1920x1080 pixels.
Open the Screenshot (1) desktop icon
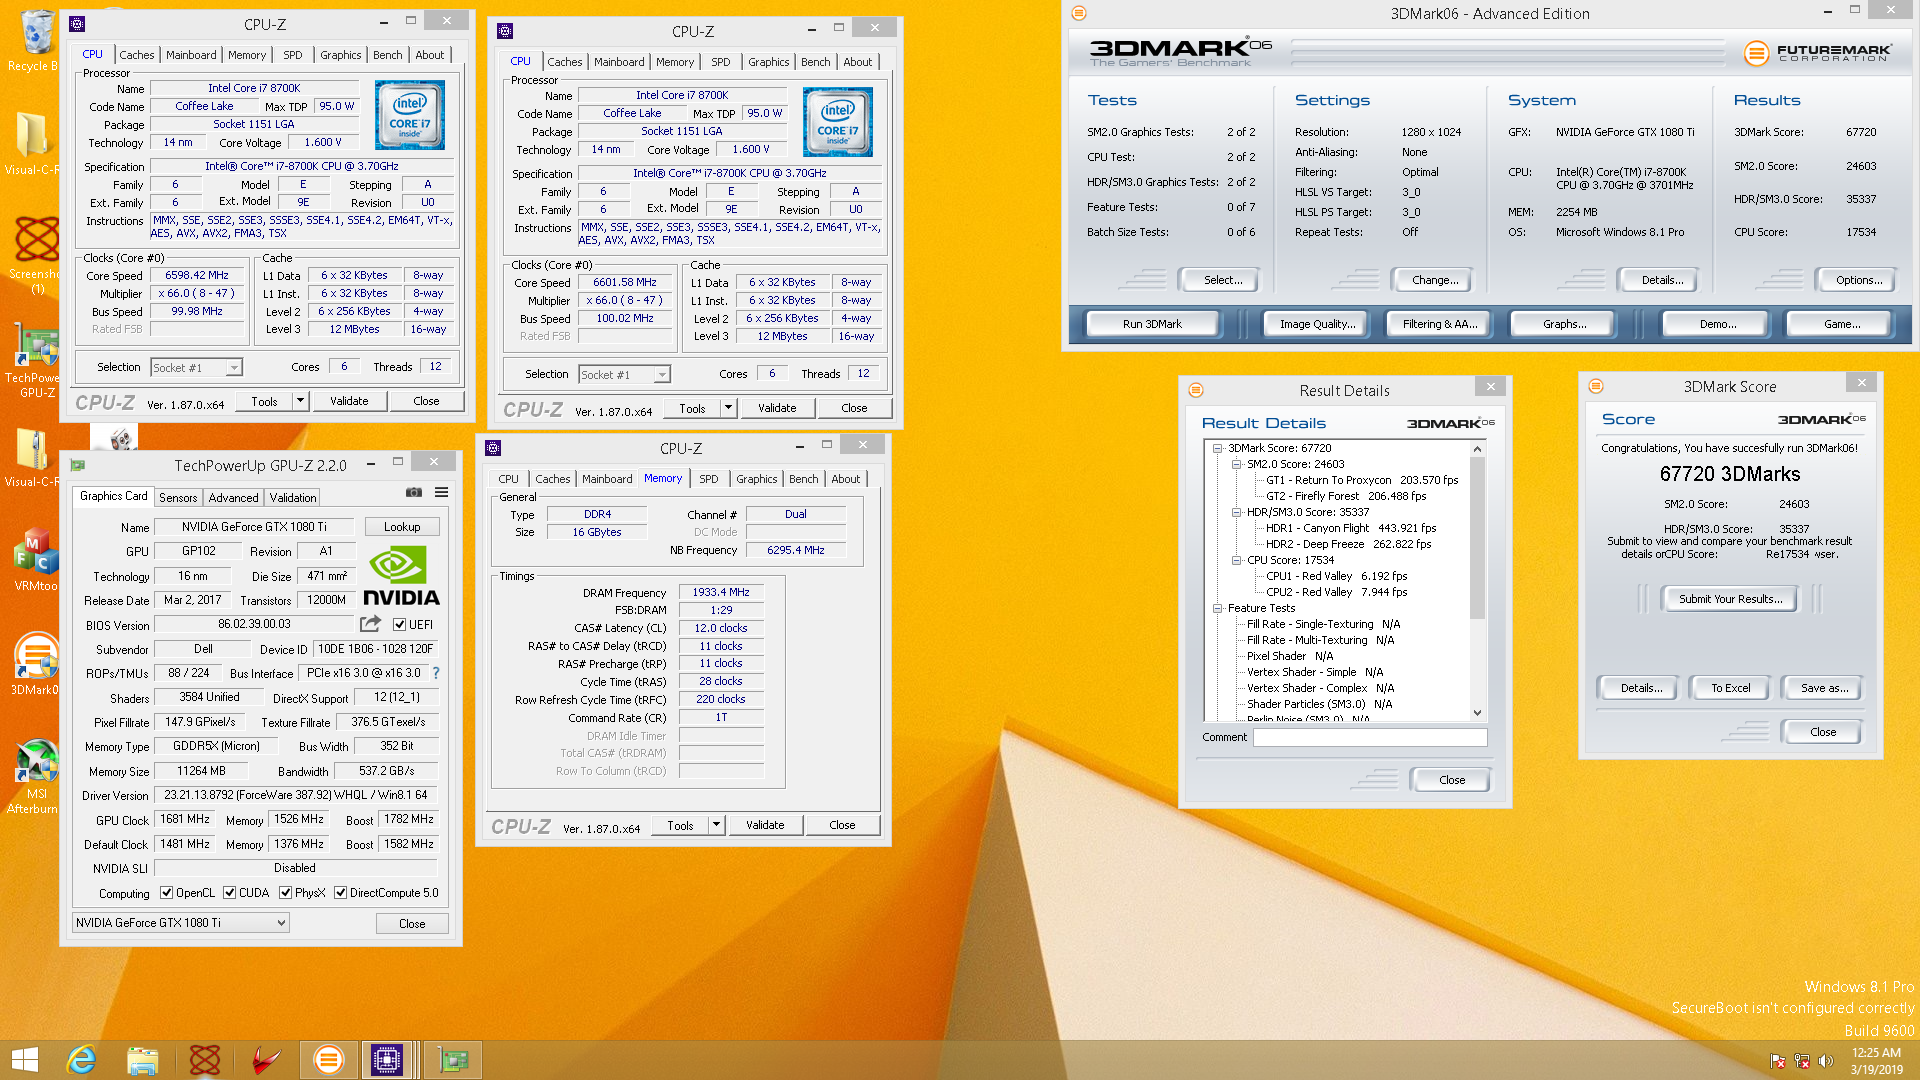(x=35, y=255)
